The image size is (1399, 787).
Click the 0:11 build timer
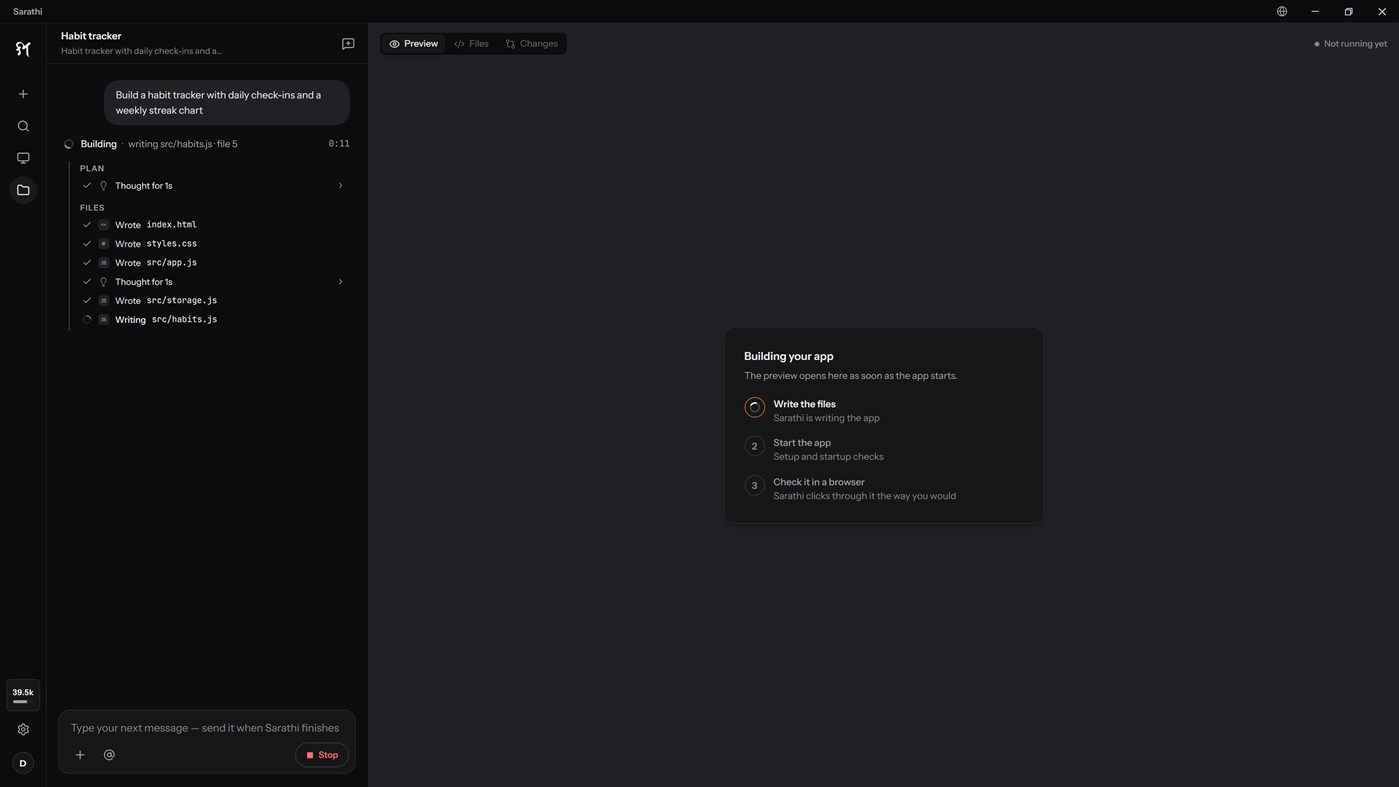[x=339, y=144]
